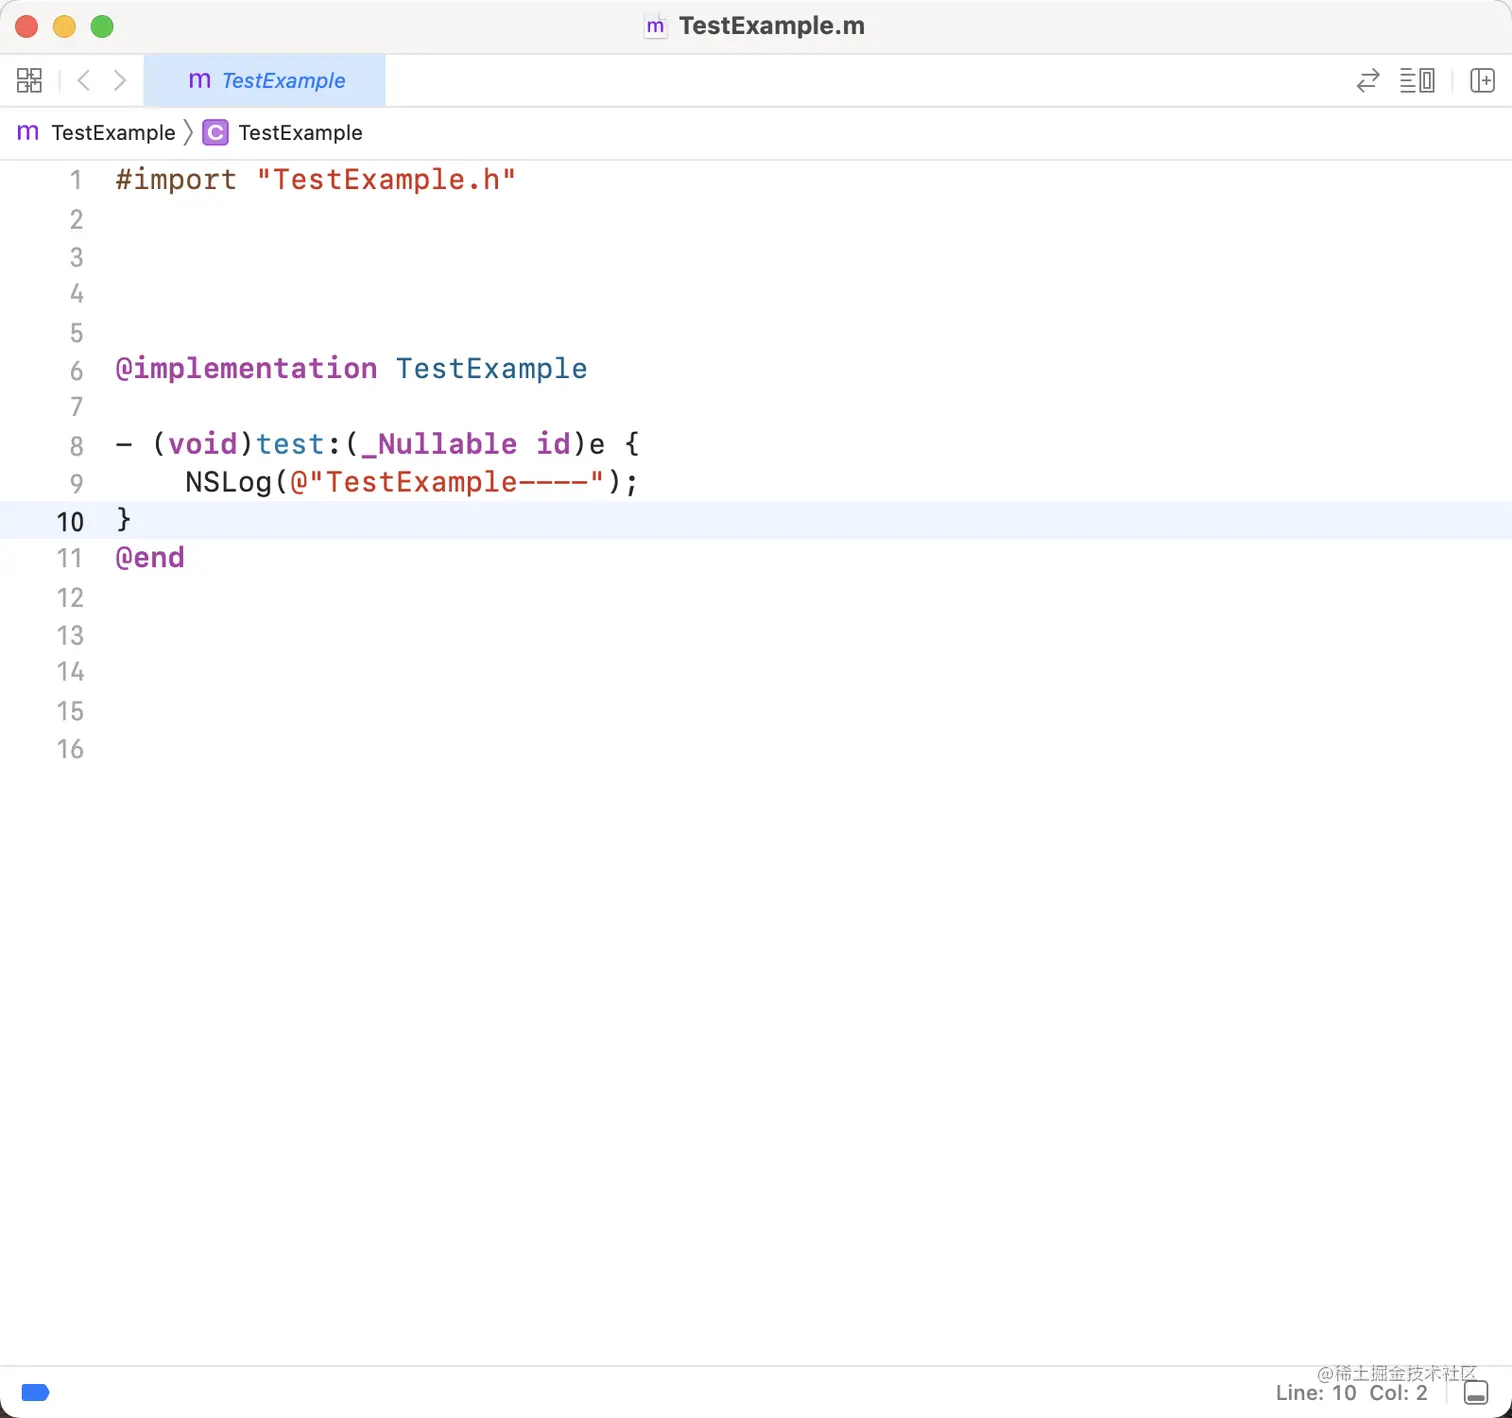
Task: Click line number 16 in the gutter
Action: [x=70, y=749]
